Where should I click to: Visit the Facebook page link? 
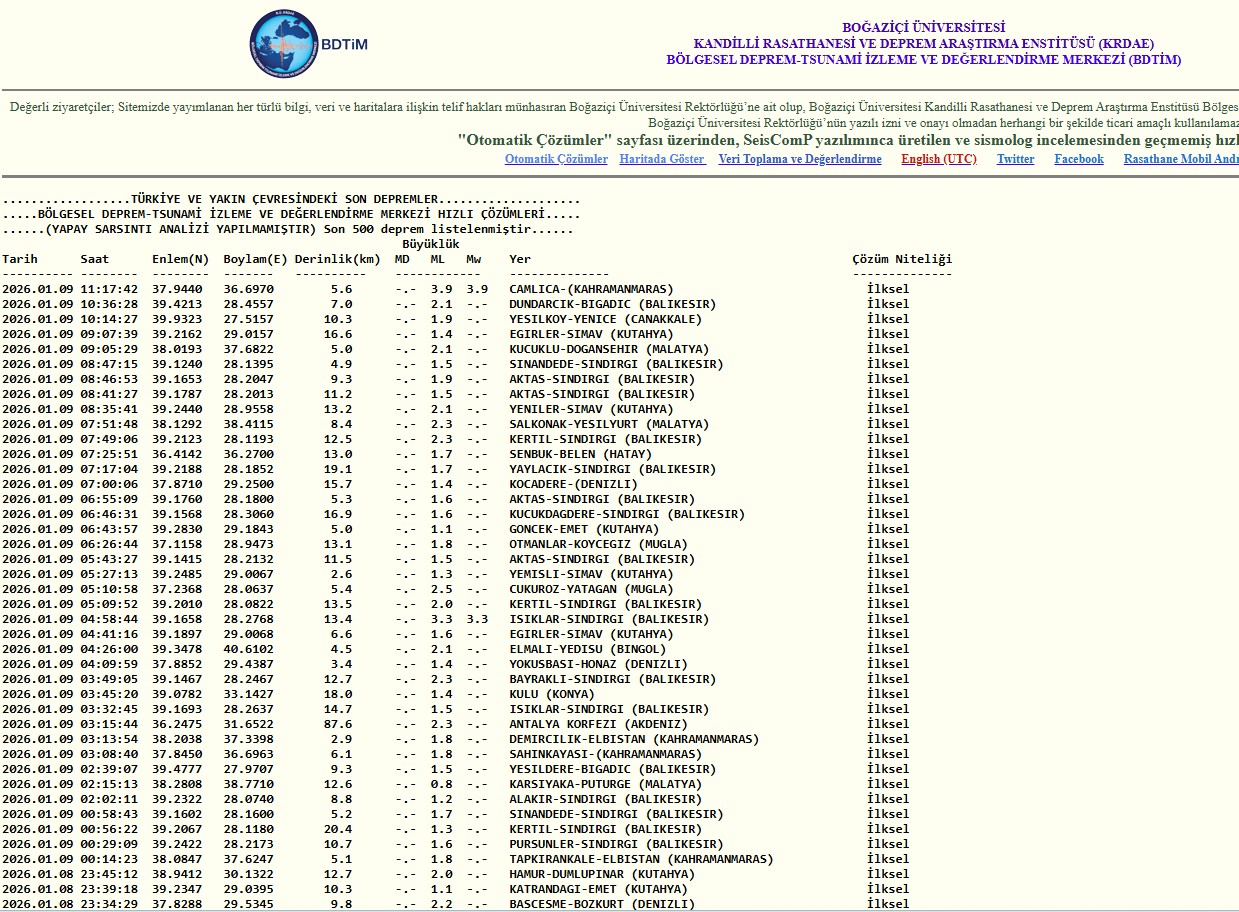1079,159
